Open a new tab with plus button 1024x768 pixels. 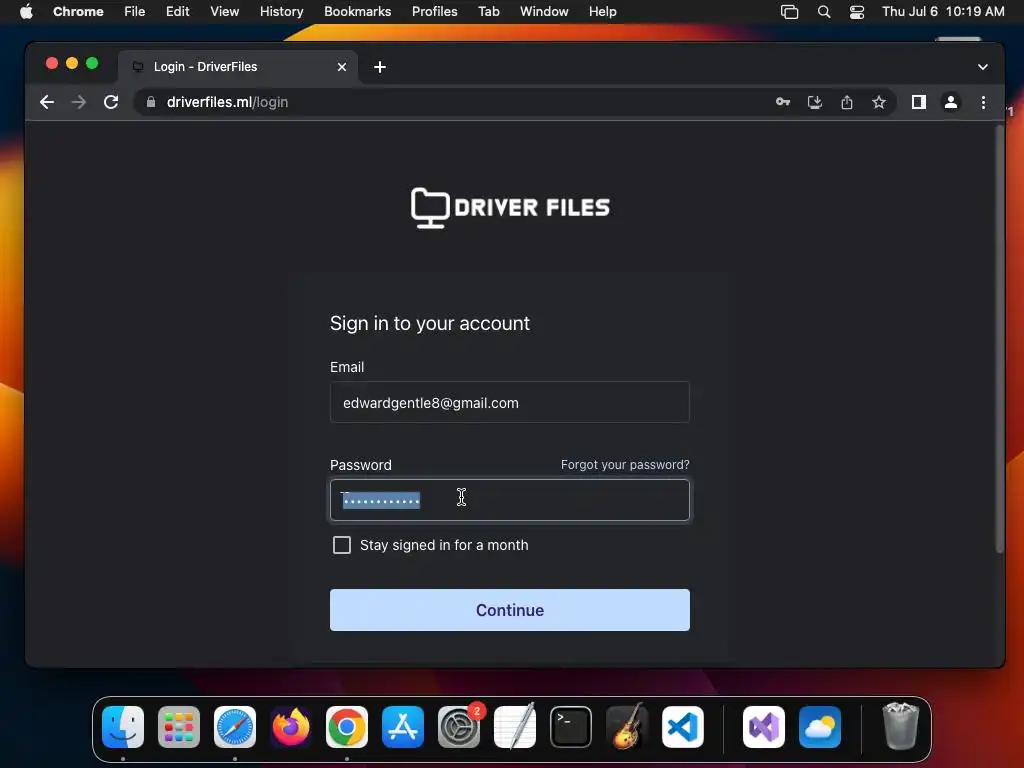point(379,67)
